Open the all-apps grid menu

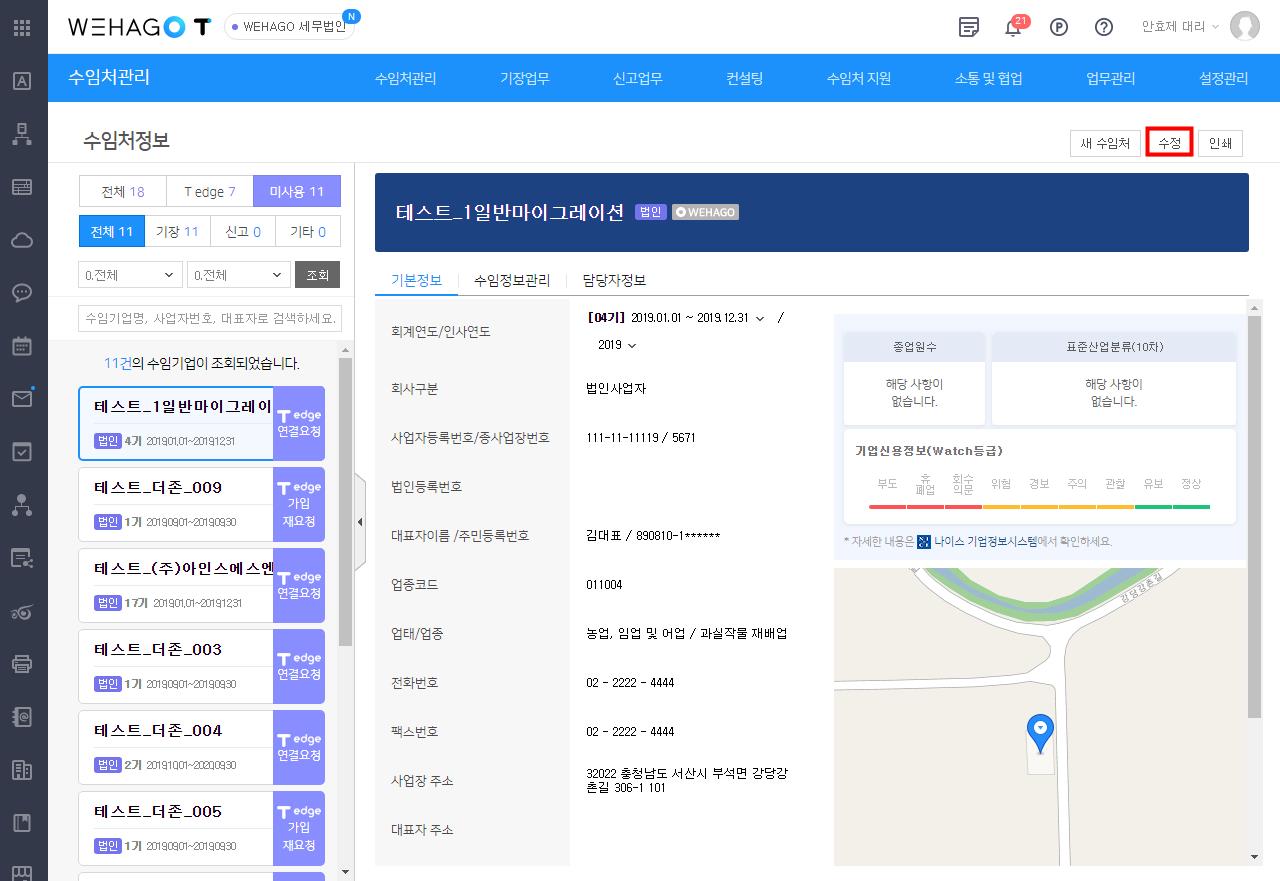(22, 27)
